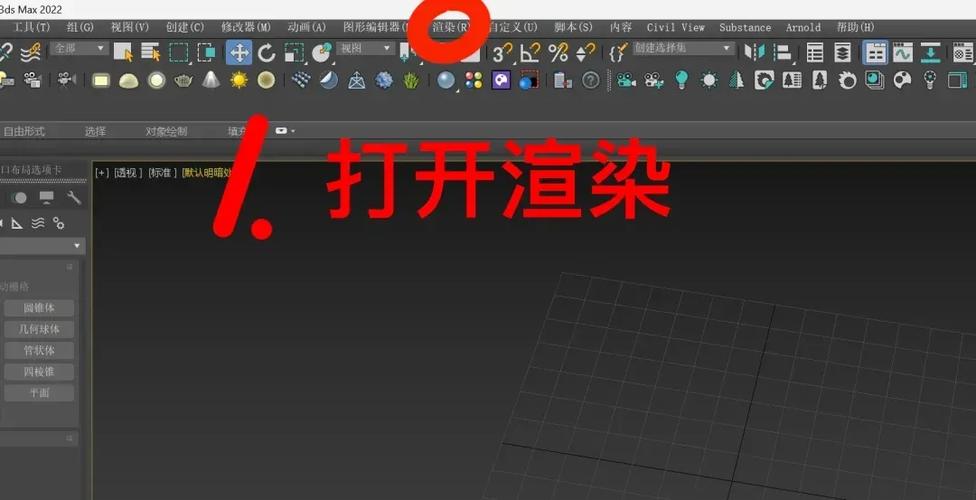Click the white sun light icon
The width and height of the screenshot is (976, 500).
click(709, 80)
